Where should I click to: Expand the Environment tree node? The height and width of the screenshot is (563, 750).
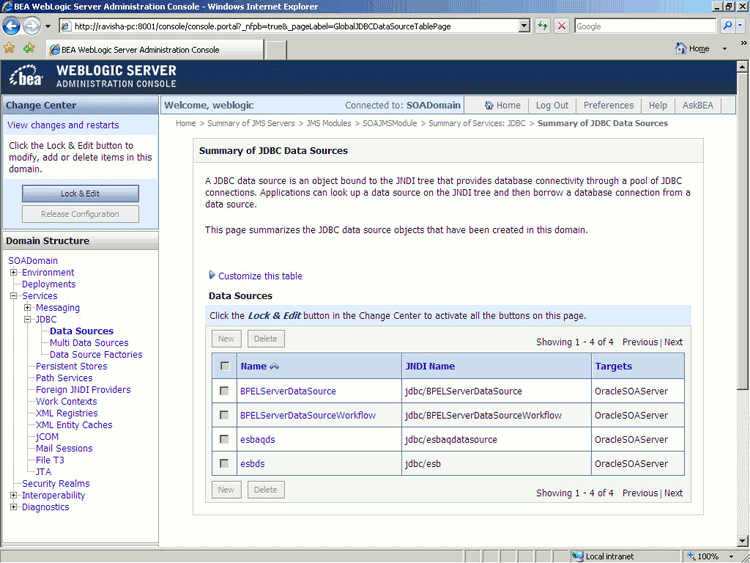click(x=13, y=272)
